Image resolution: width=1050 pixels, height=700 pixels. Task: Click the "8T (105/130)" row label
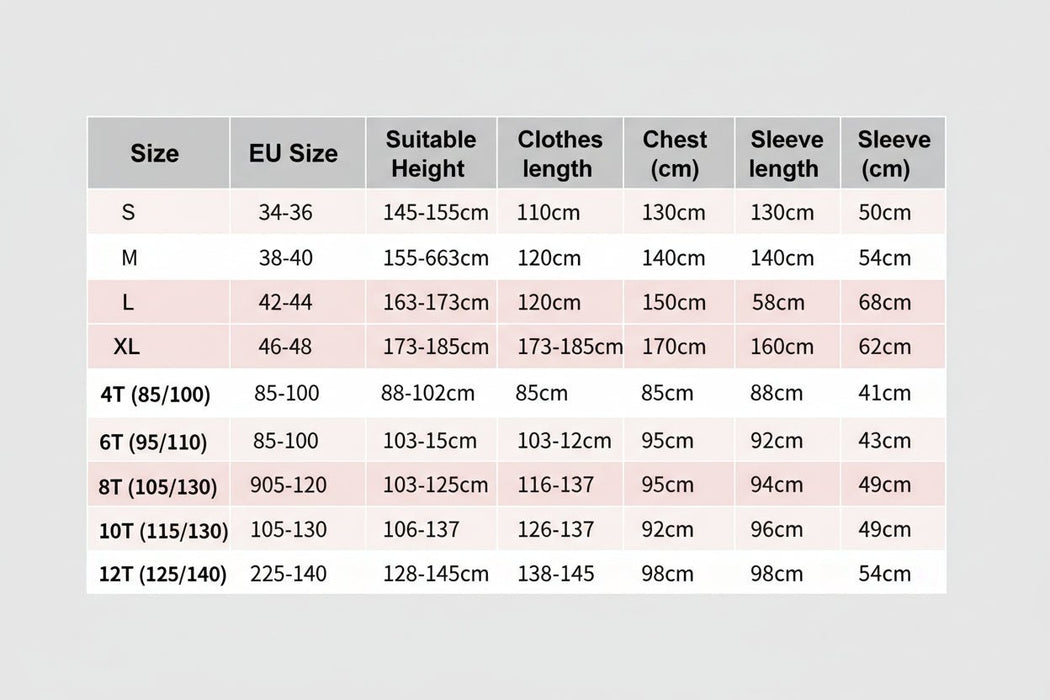(159, 487)
